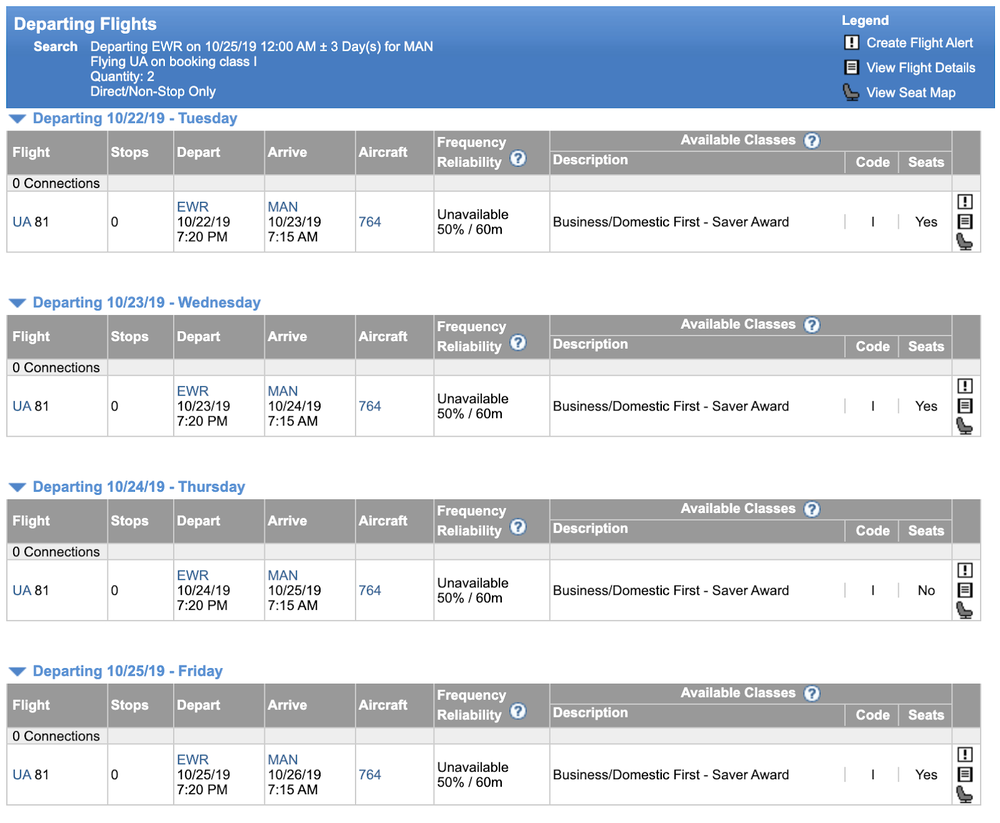The height and width of the screenshot is (823, 1000).
Task: Open seat map for 10/22/19 flight
Action: click(964, 242)
